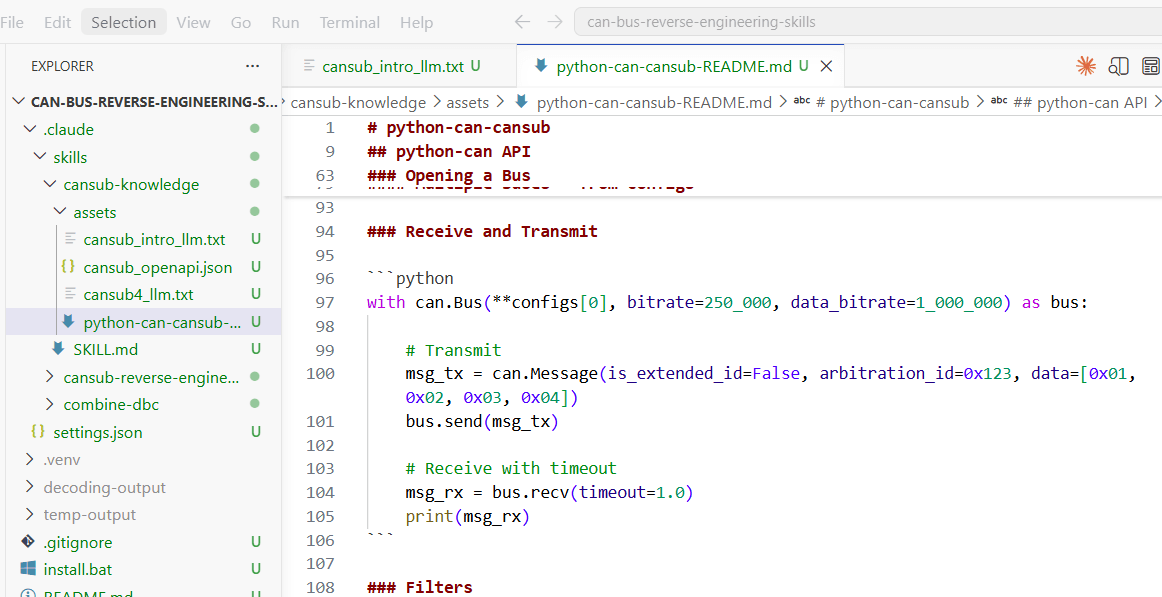Image resolution: width=1162 pixels, height=597 pixels.
Task: Click the back navigation arrow
Action: [522, 22]
